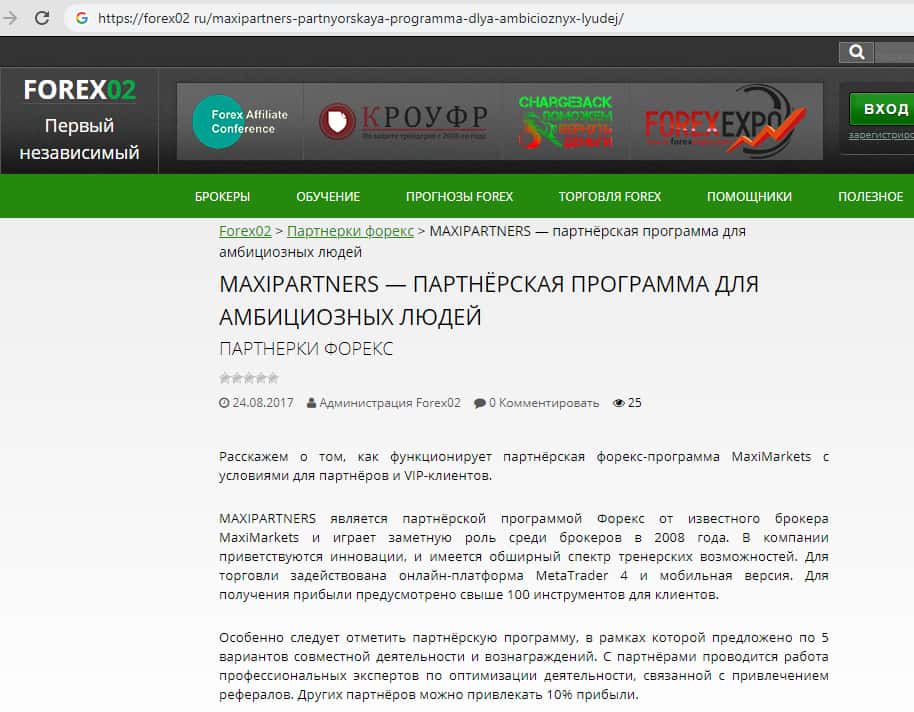Open the ForexExpo banner

coord(725,121)
